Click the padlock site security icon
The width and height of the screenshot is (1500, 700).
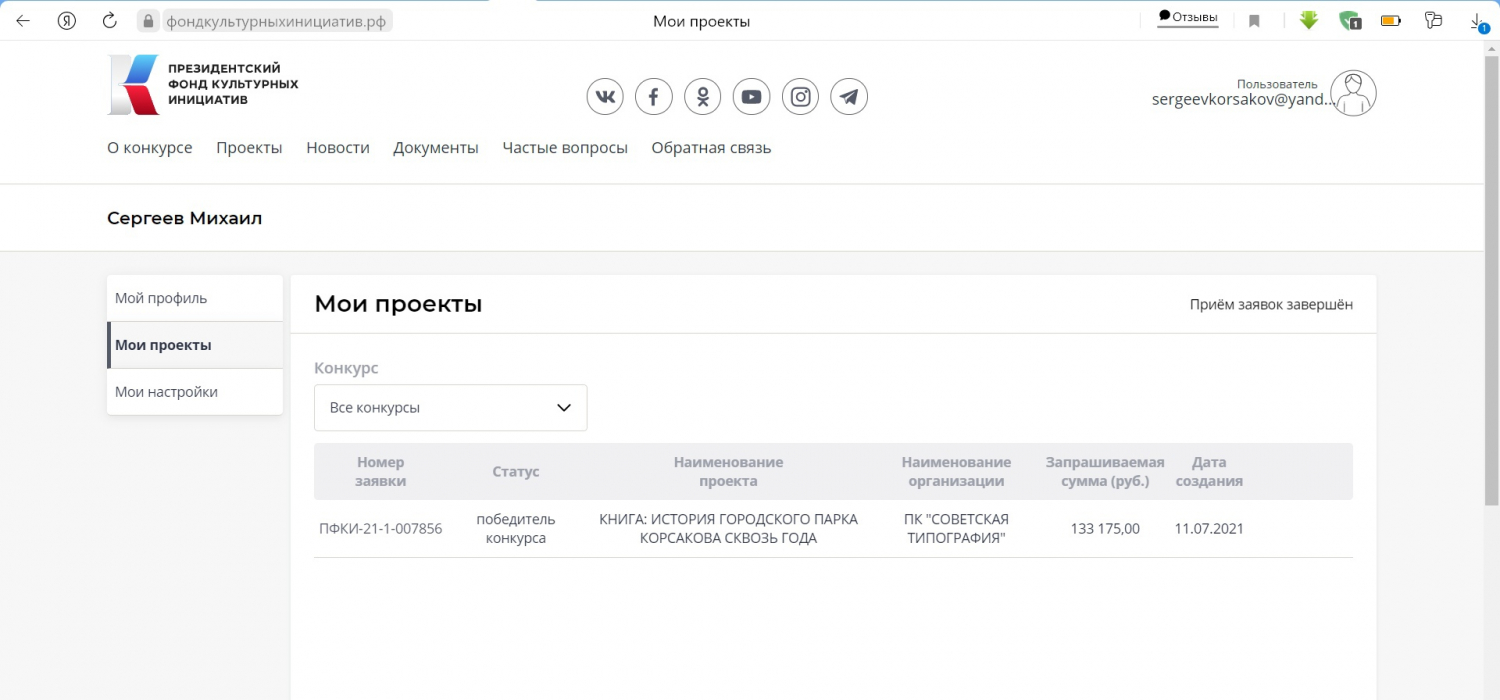pyautogui.click(x=148, y=21)
